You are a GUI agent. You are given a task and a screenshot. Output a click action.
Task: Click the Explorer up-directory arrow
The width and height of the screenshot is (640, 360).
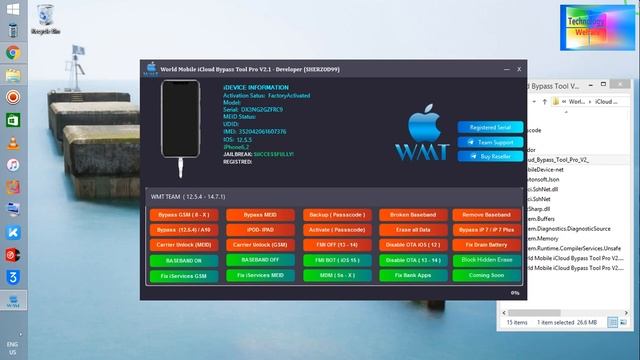[544, 102]
